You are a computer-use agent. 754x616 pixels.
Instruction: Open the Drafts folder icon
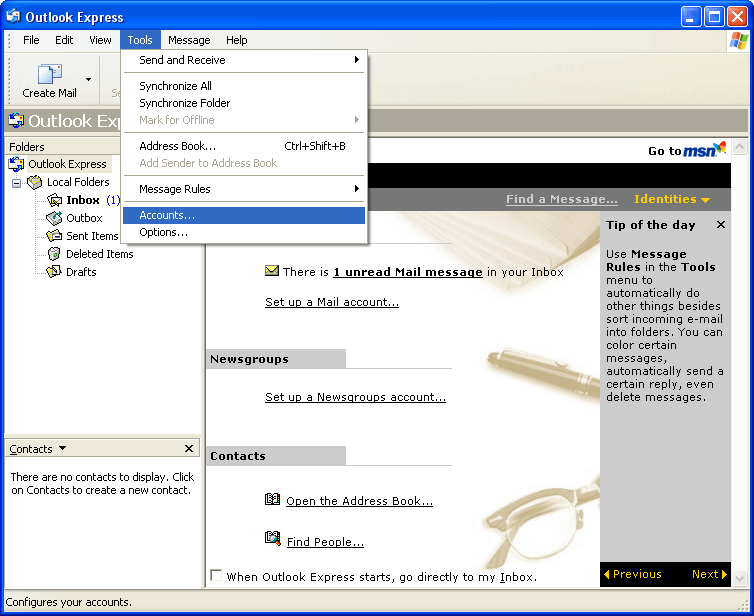coord(54,272)
